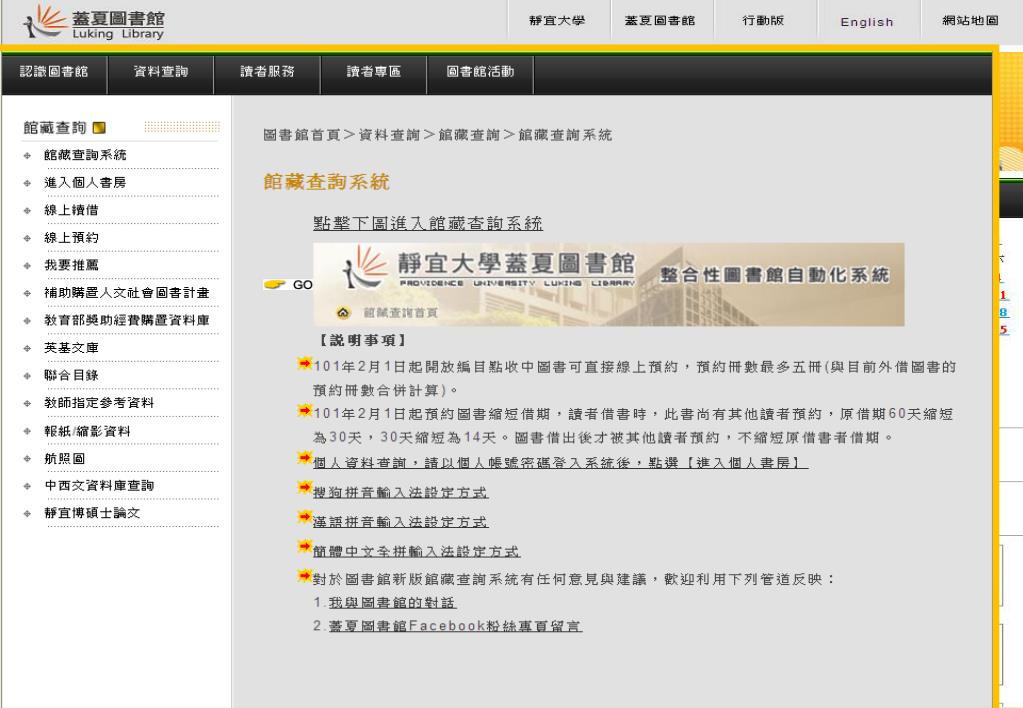Screen dimensions: 1023x708
Task: Open the 讀者專區 menu
Action: (373, 72)
